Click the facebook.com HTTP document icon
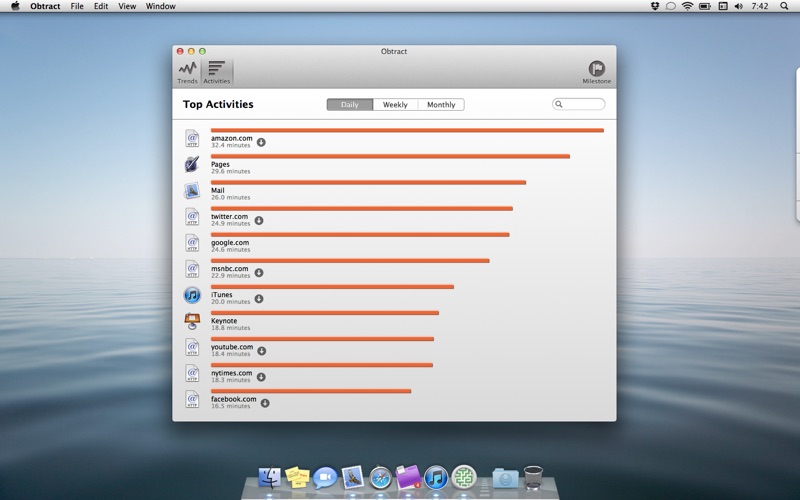 tap(192, 399)
